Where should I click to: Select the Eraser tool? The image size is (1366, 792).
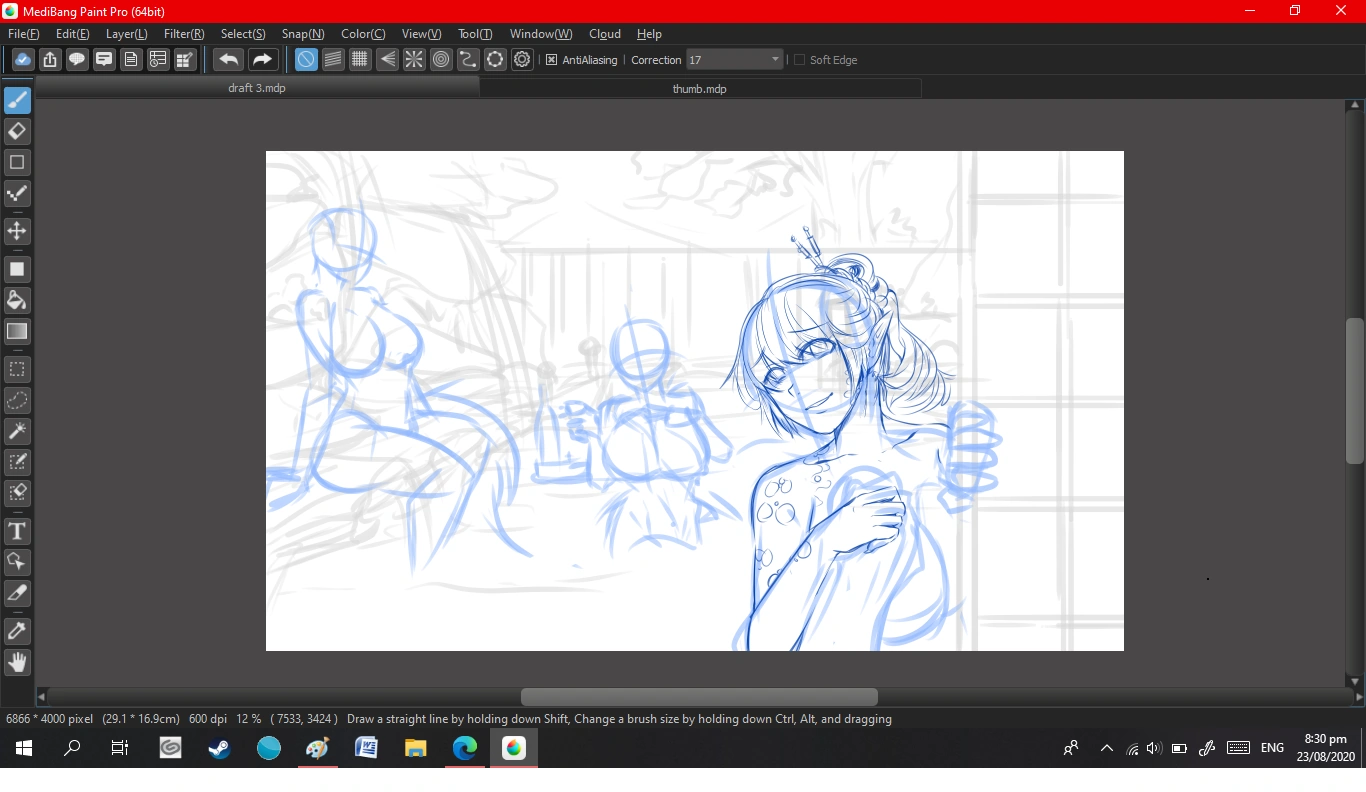(x=17, y=131)
